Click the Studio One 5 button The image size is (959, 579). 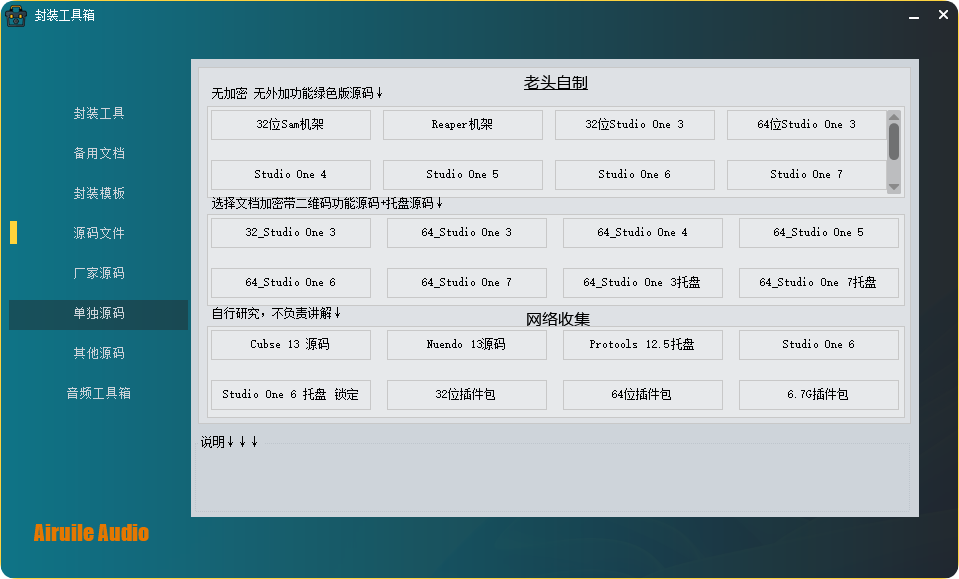[x=462, y=175]
